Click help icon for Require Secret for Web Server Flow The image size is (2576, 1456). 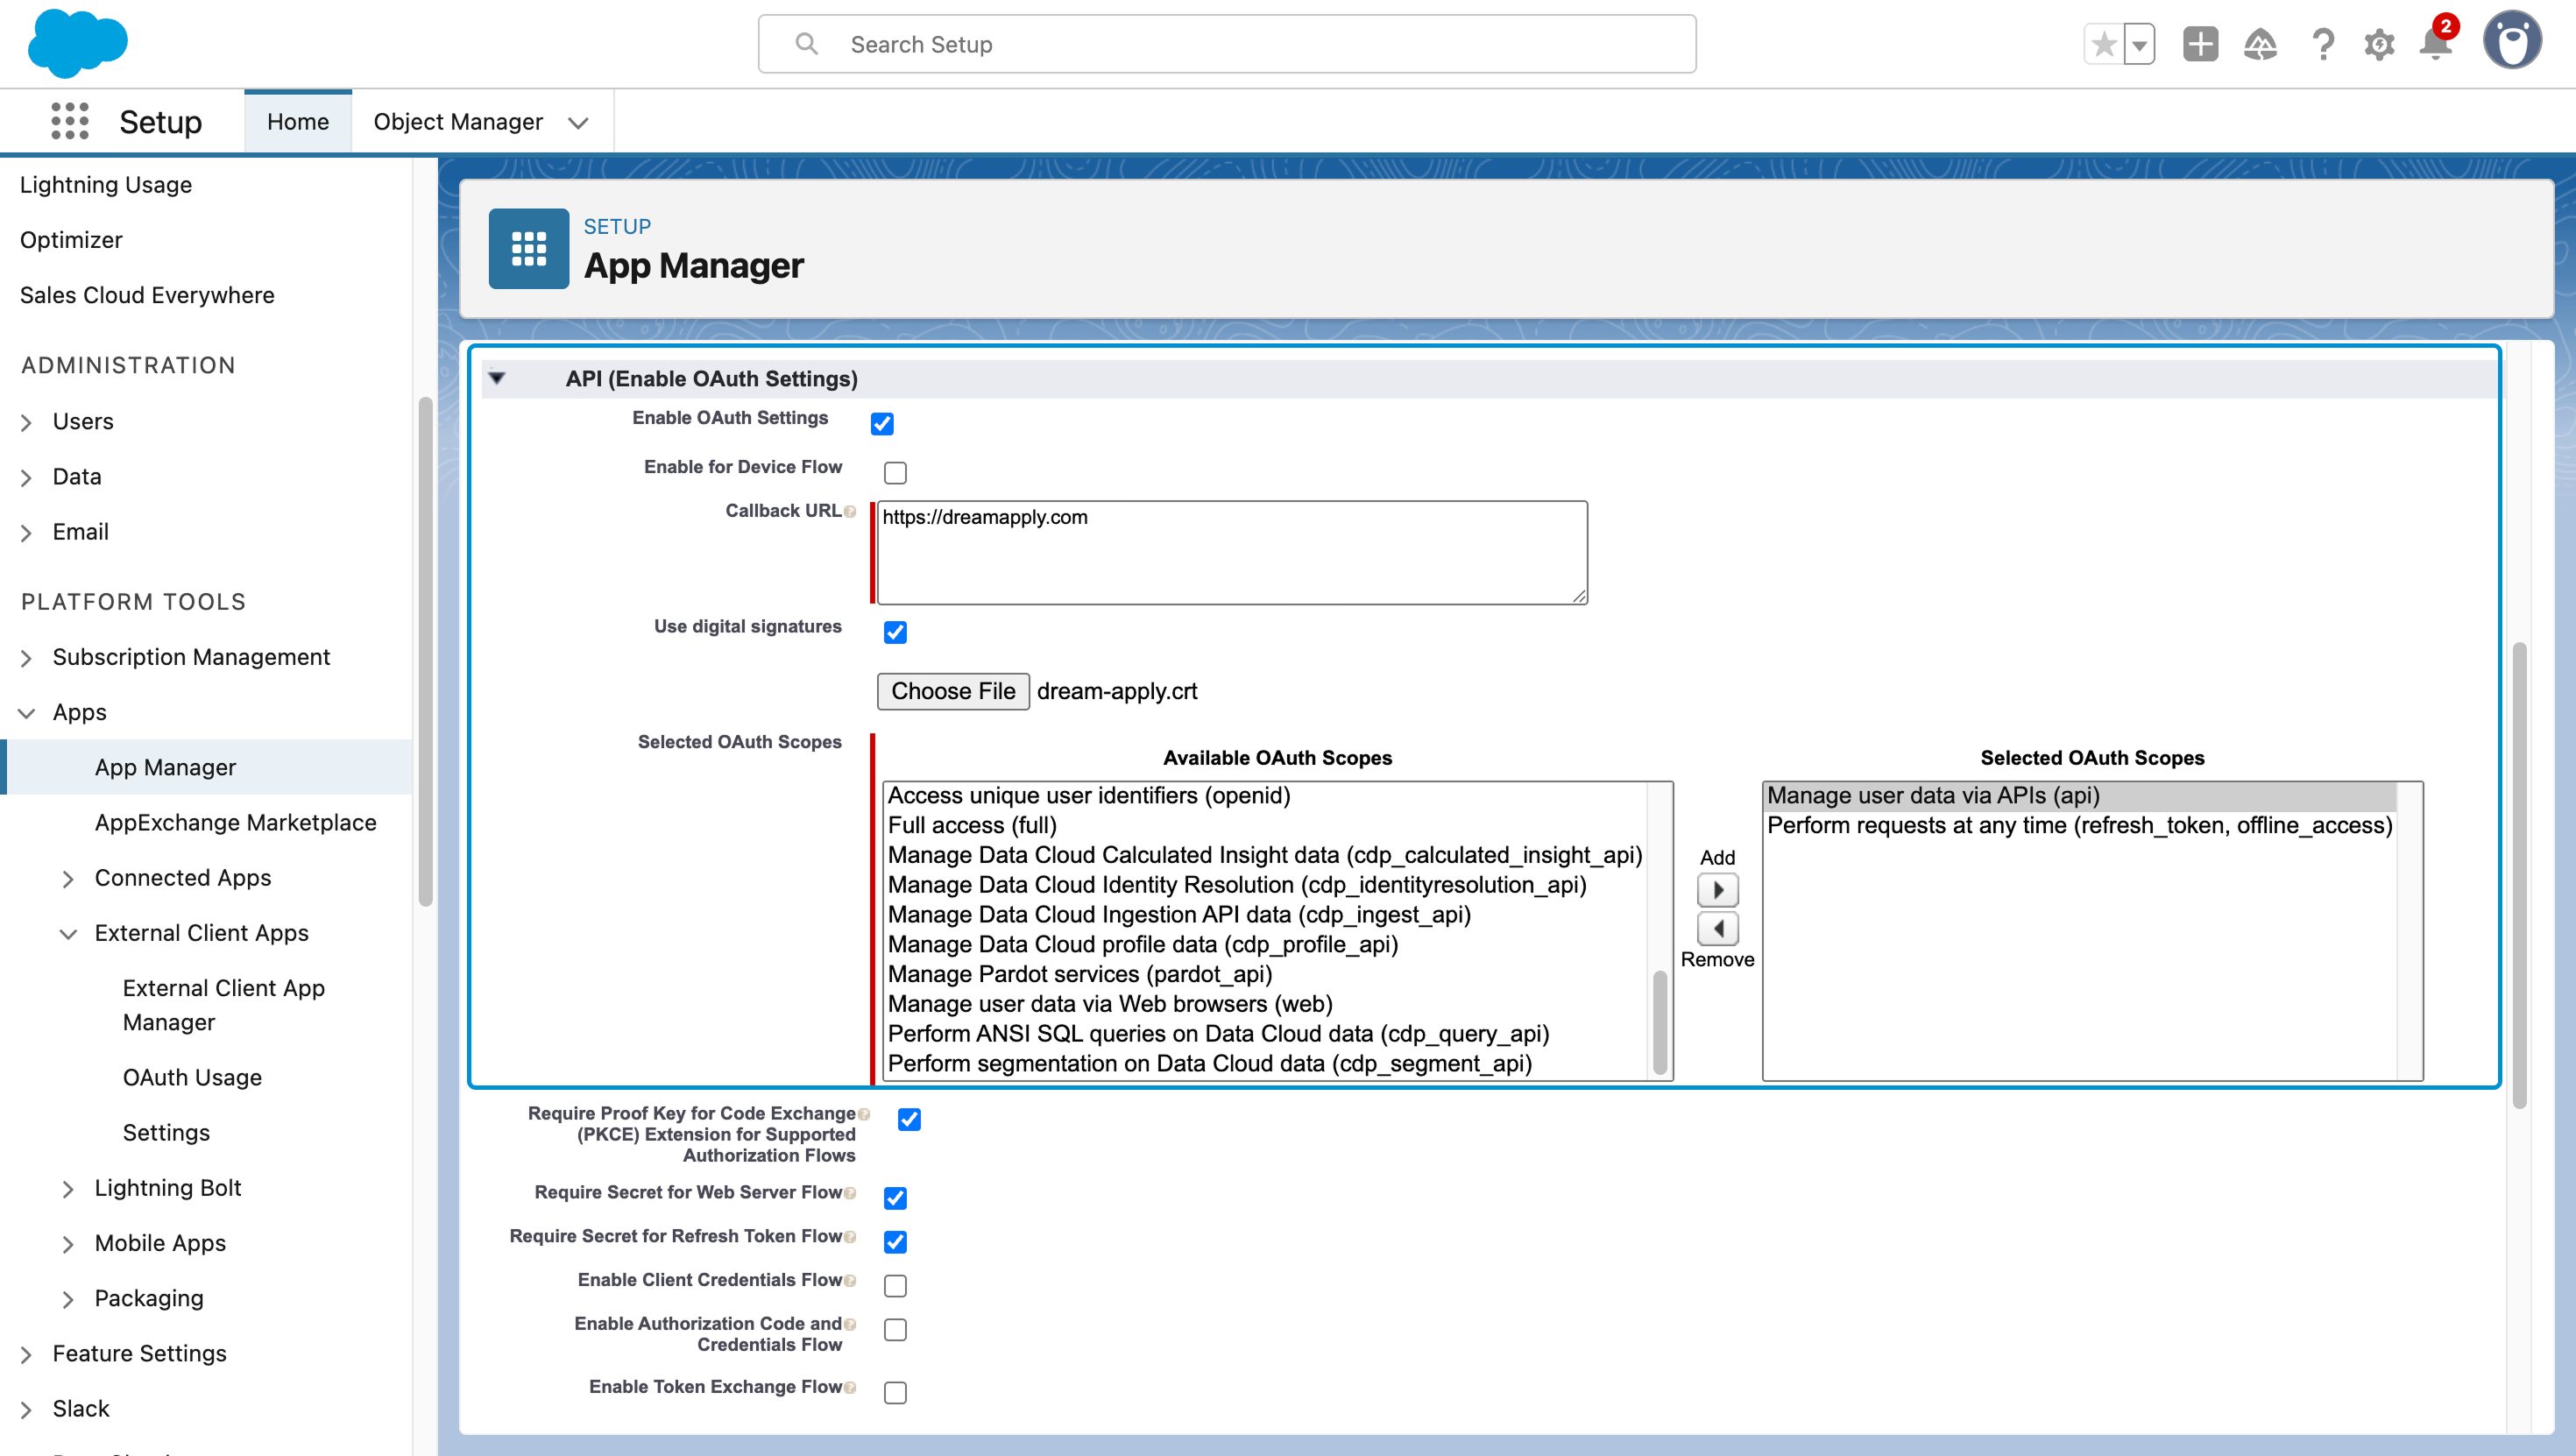tap(850, 1193)
